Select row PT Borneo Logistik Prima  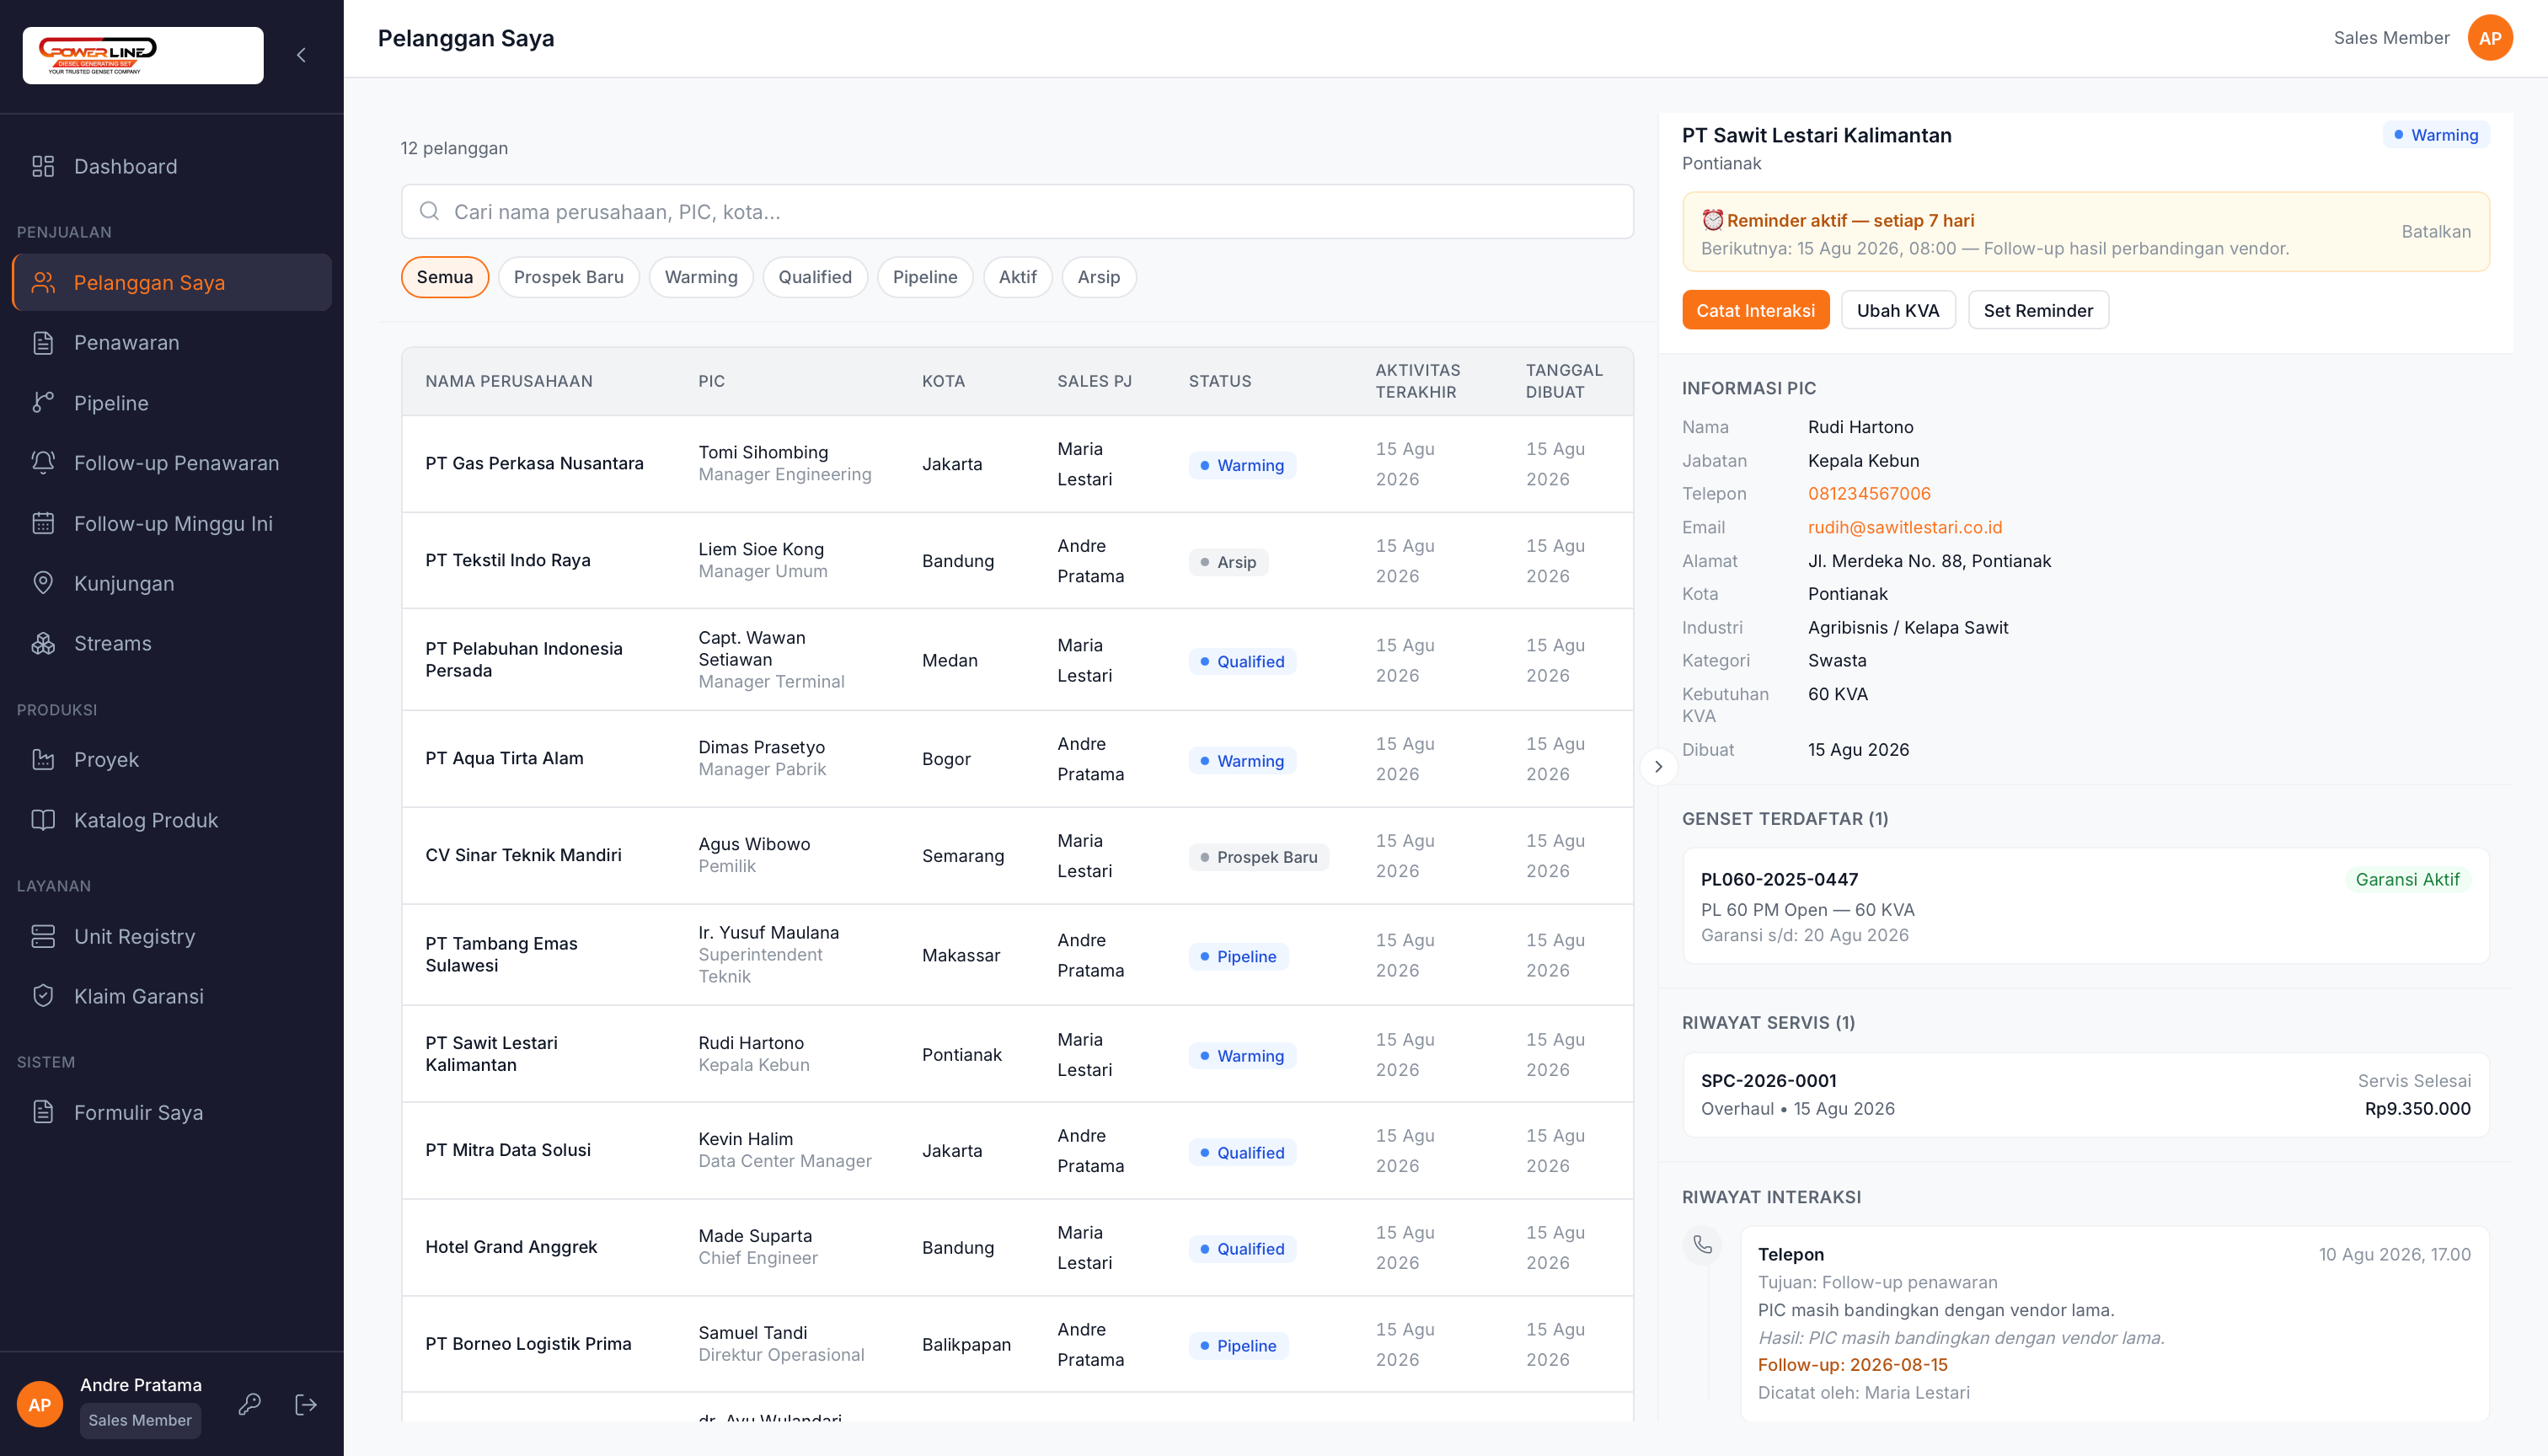tap(1017, 1344)
